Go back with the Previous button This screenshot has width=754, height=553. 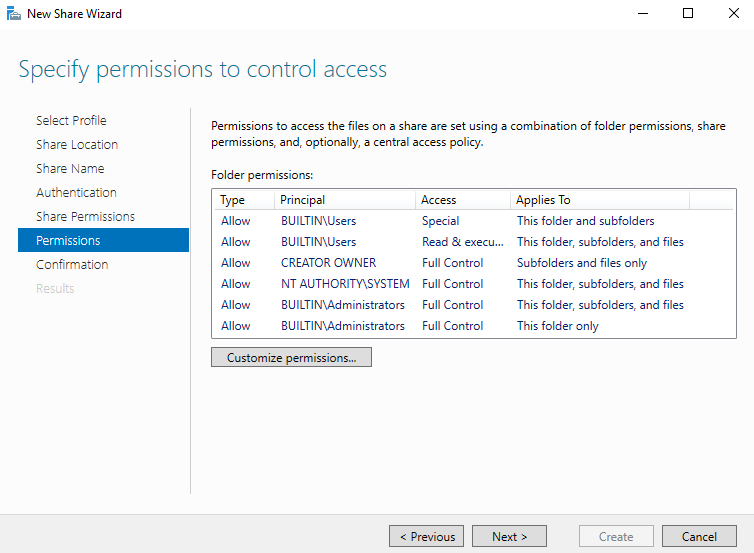click(x=427, y=536)
